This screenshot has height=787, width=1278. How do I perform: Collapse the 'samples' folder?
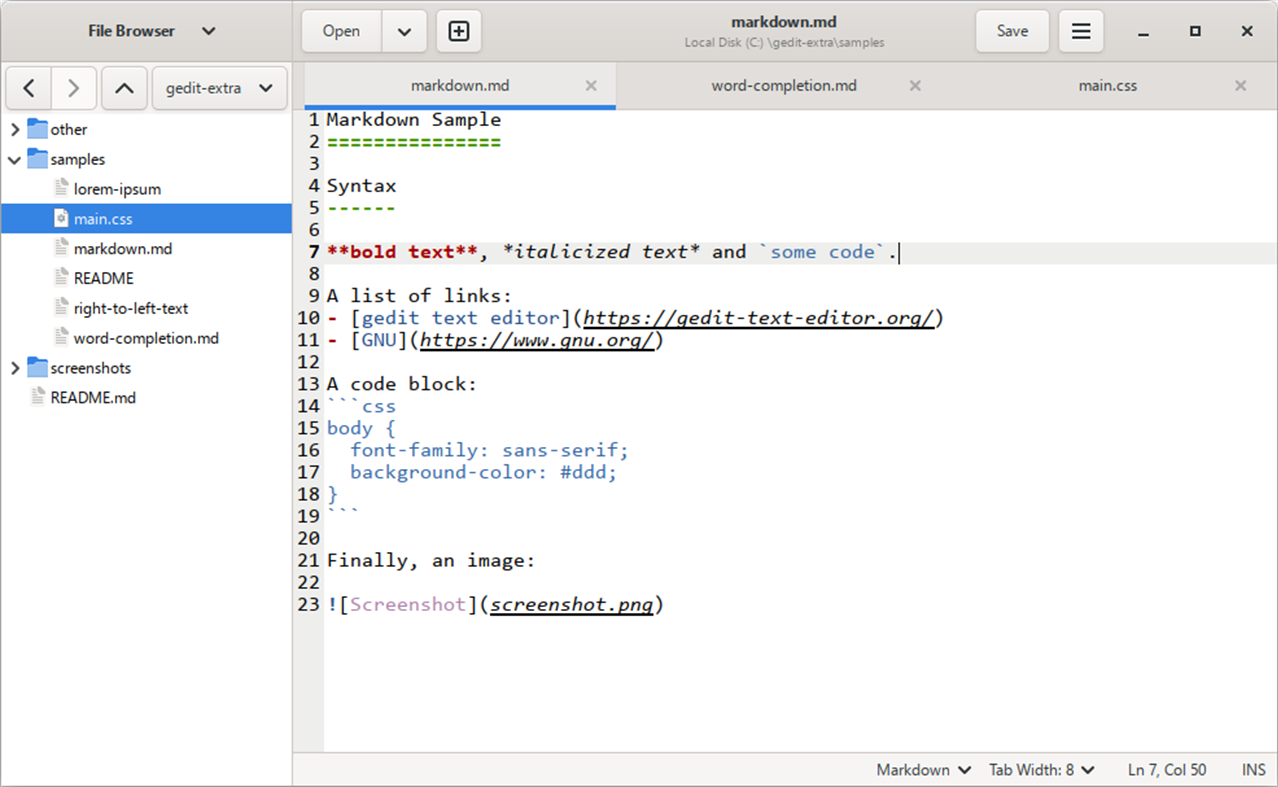pos(14,159)
